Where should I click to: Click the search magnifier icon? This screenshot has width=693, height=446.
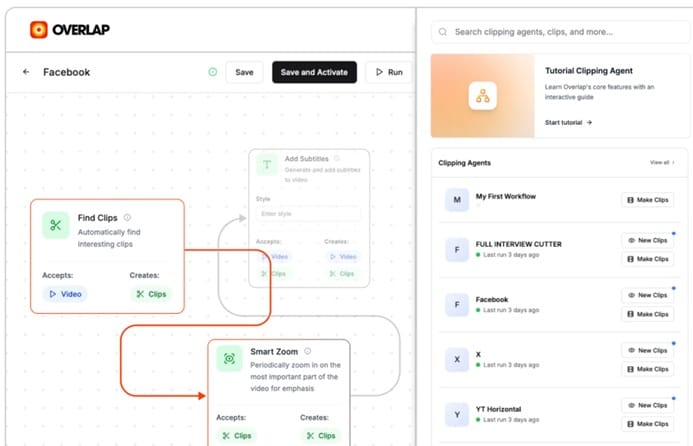pos(442,32)
